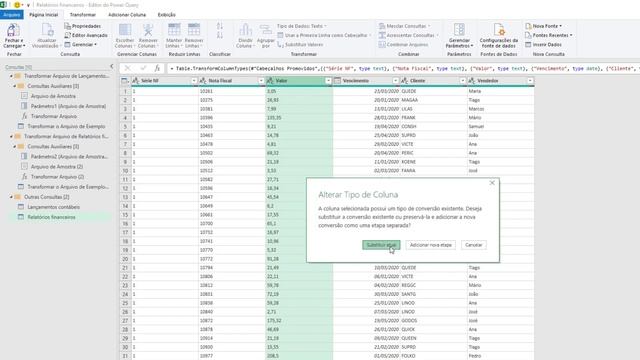Screen dimensions: 640x360
Task: Click row 1 number header in grid
Action: coord(125,91)
